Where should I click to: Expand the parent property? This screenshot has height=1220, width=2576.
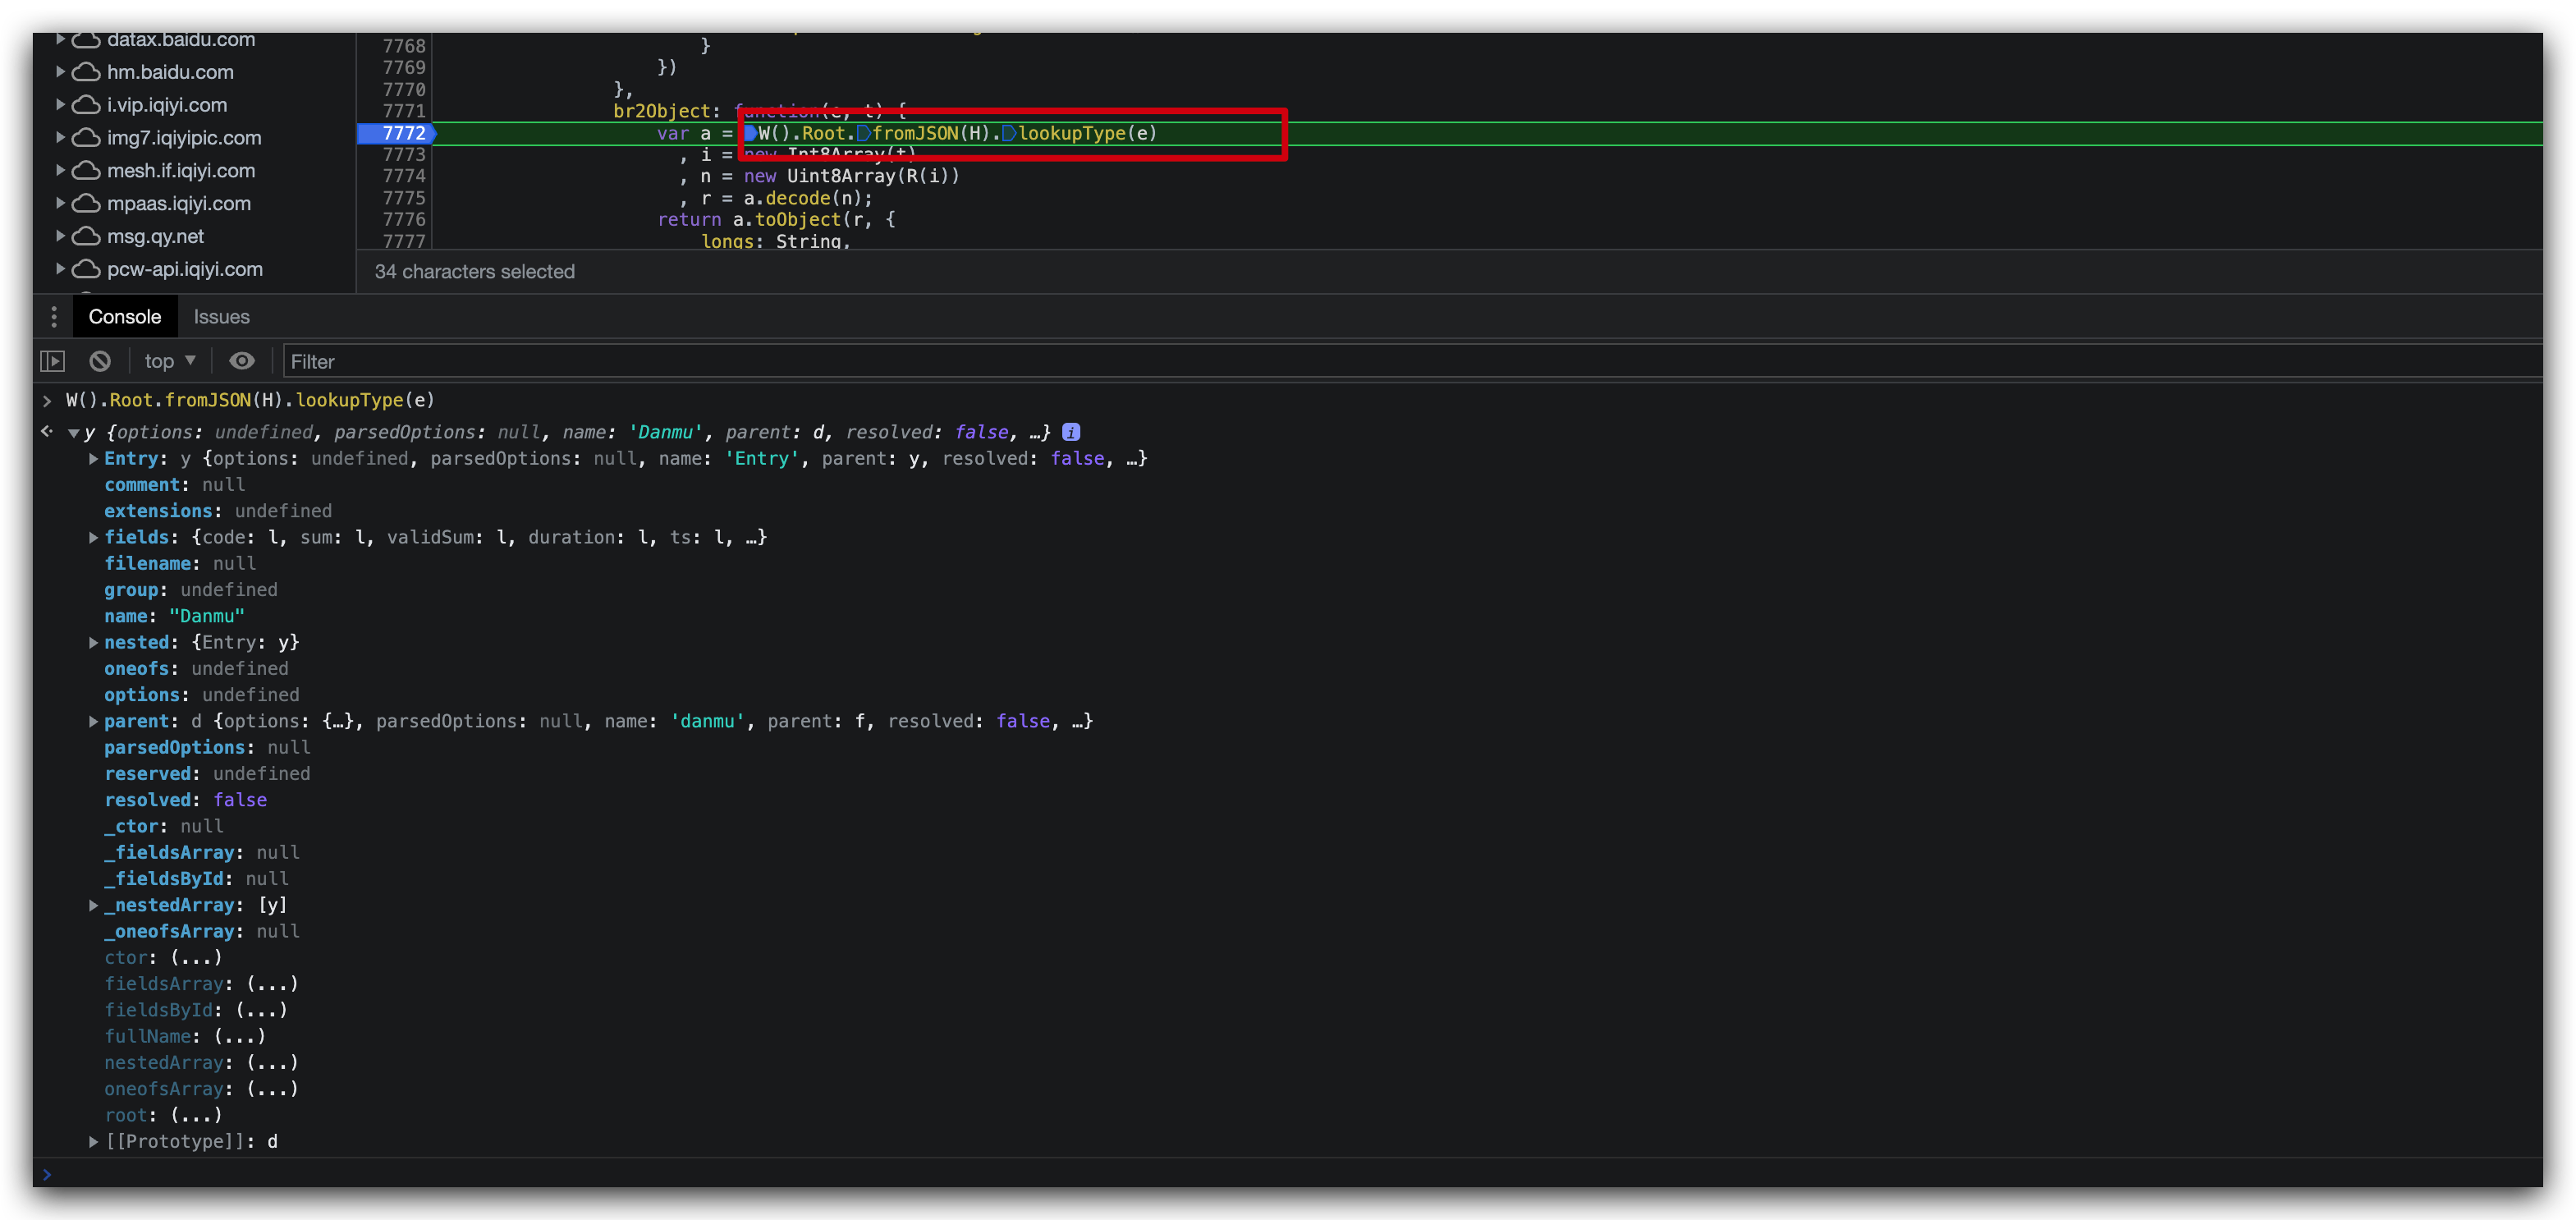click(93, 722)
